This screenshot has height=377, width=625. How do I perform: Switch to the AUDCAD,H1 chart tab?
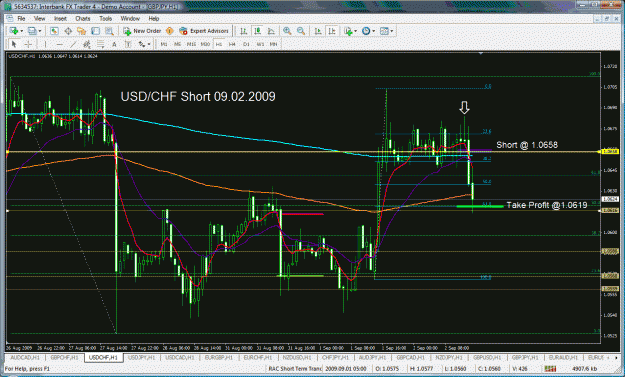click(x=25, y=357)
